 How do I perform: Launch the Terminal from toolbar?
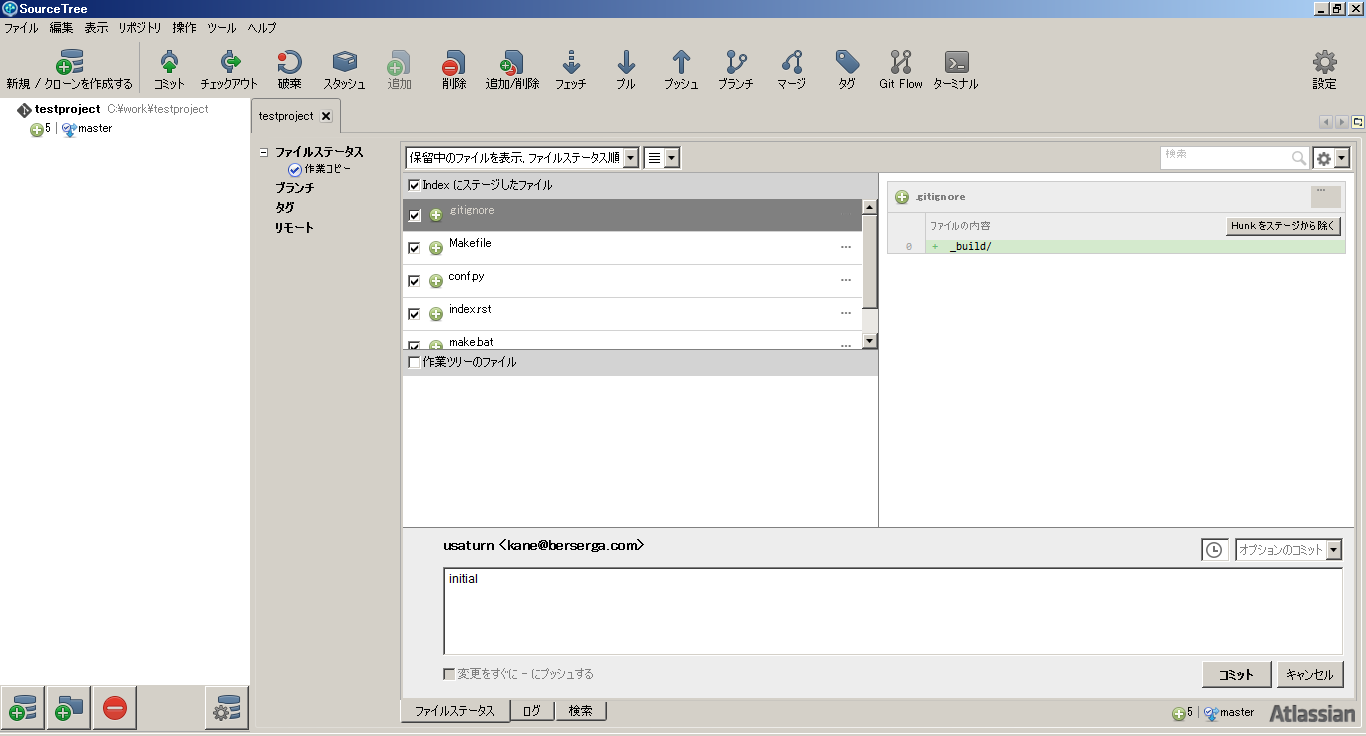point(956,70)
